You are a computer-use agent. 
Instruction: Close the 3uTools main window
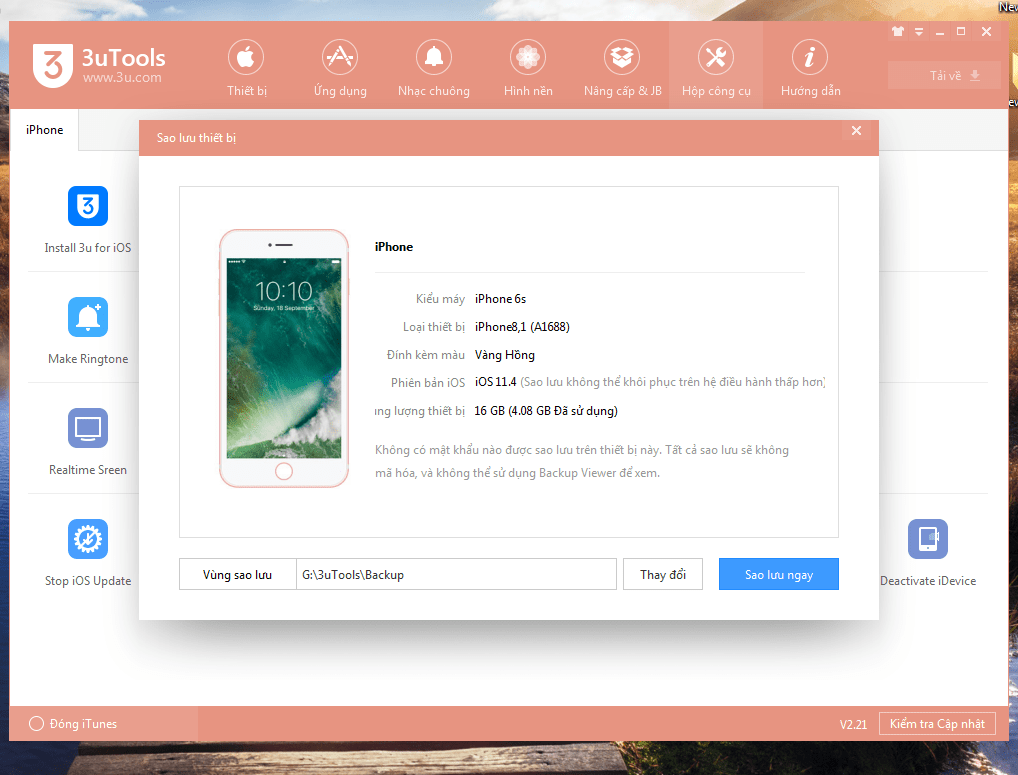986,31
